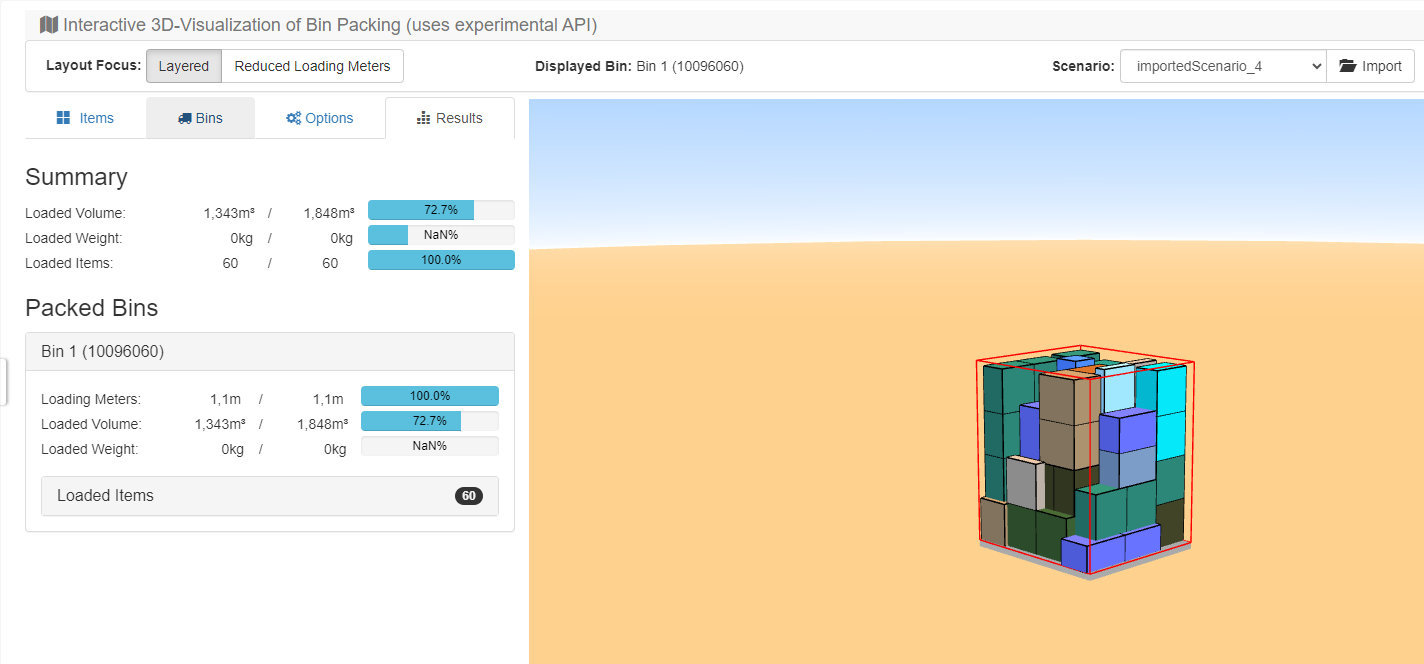Click the side panel handle at left edge
The width and height of the screenshot is (1424, 664).
coord(4,382)
